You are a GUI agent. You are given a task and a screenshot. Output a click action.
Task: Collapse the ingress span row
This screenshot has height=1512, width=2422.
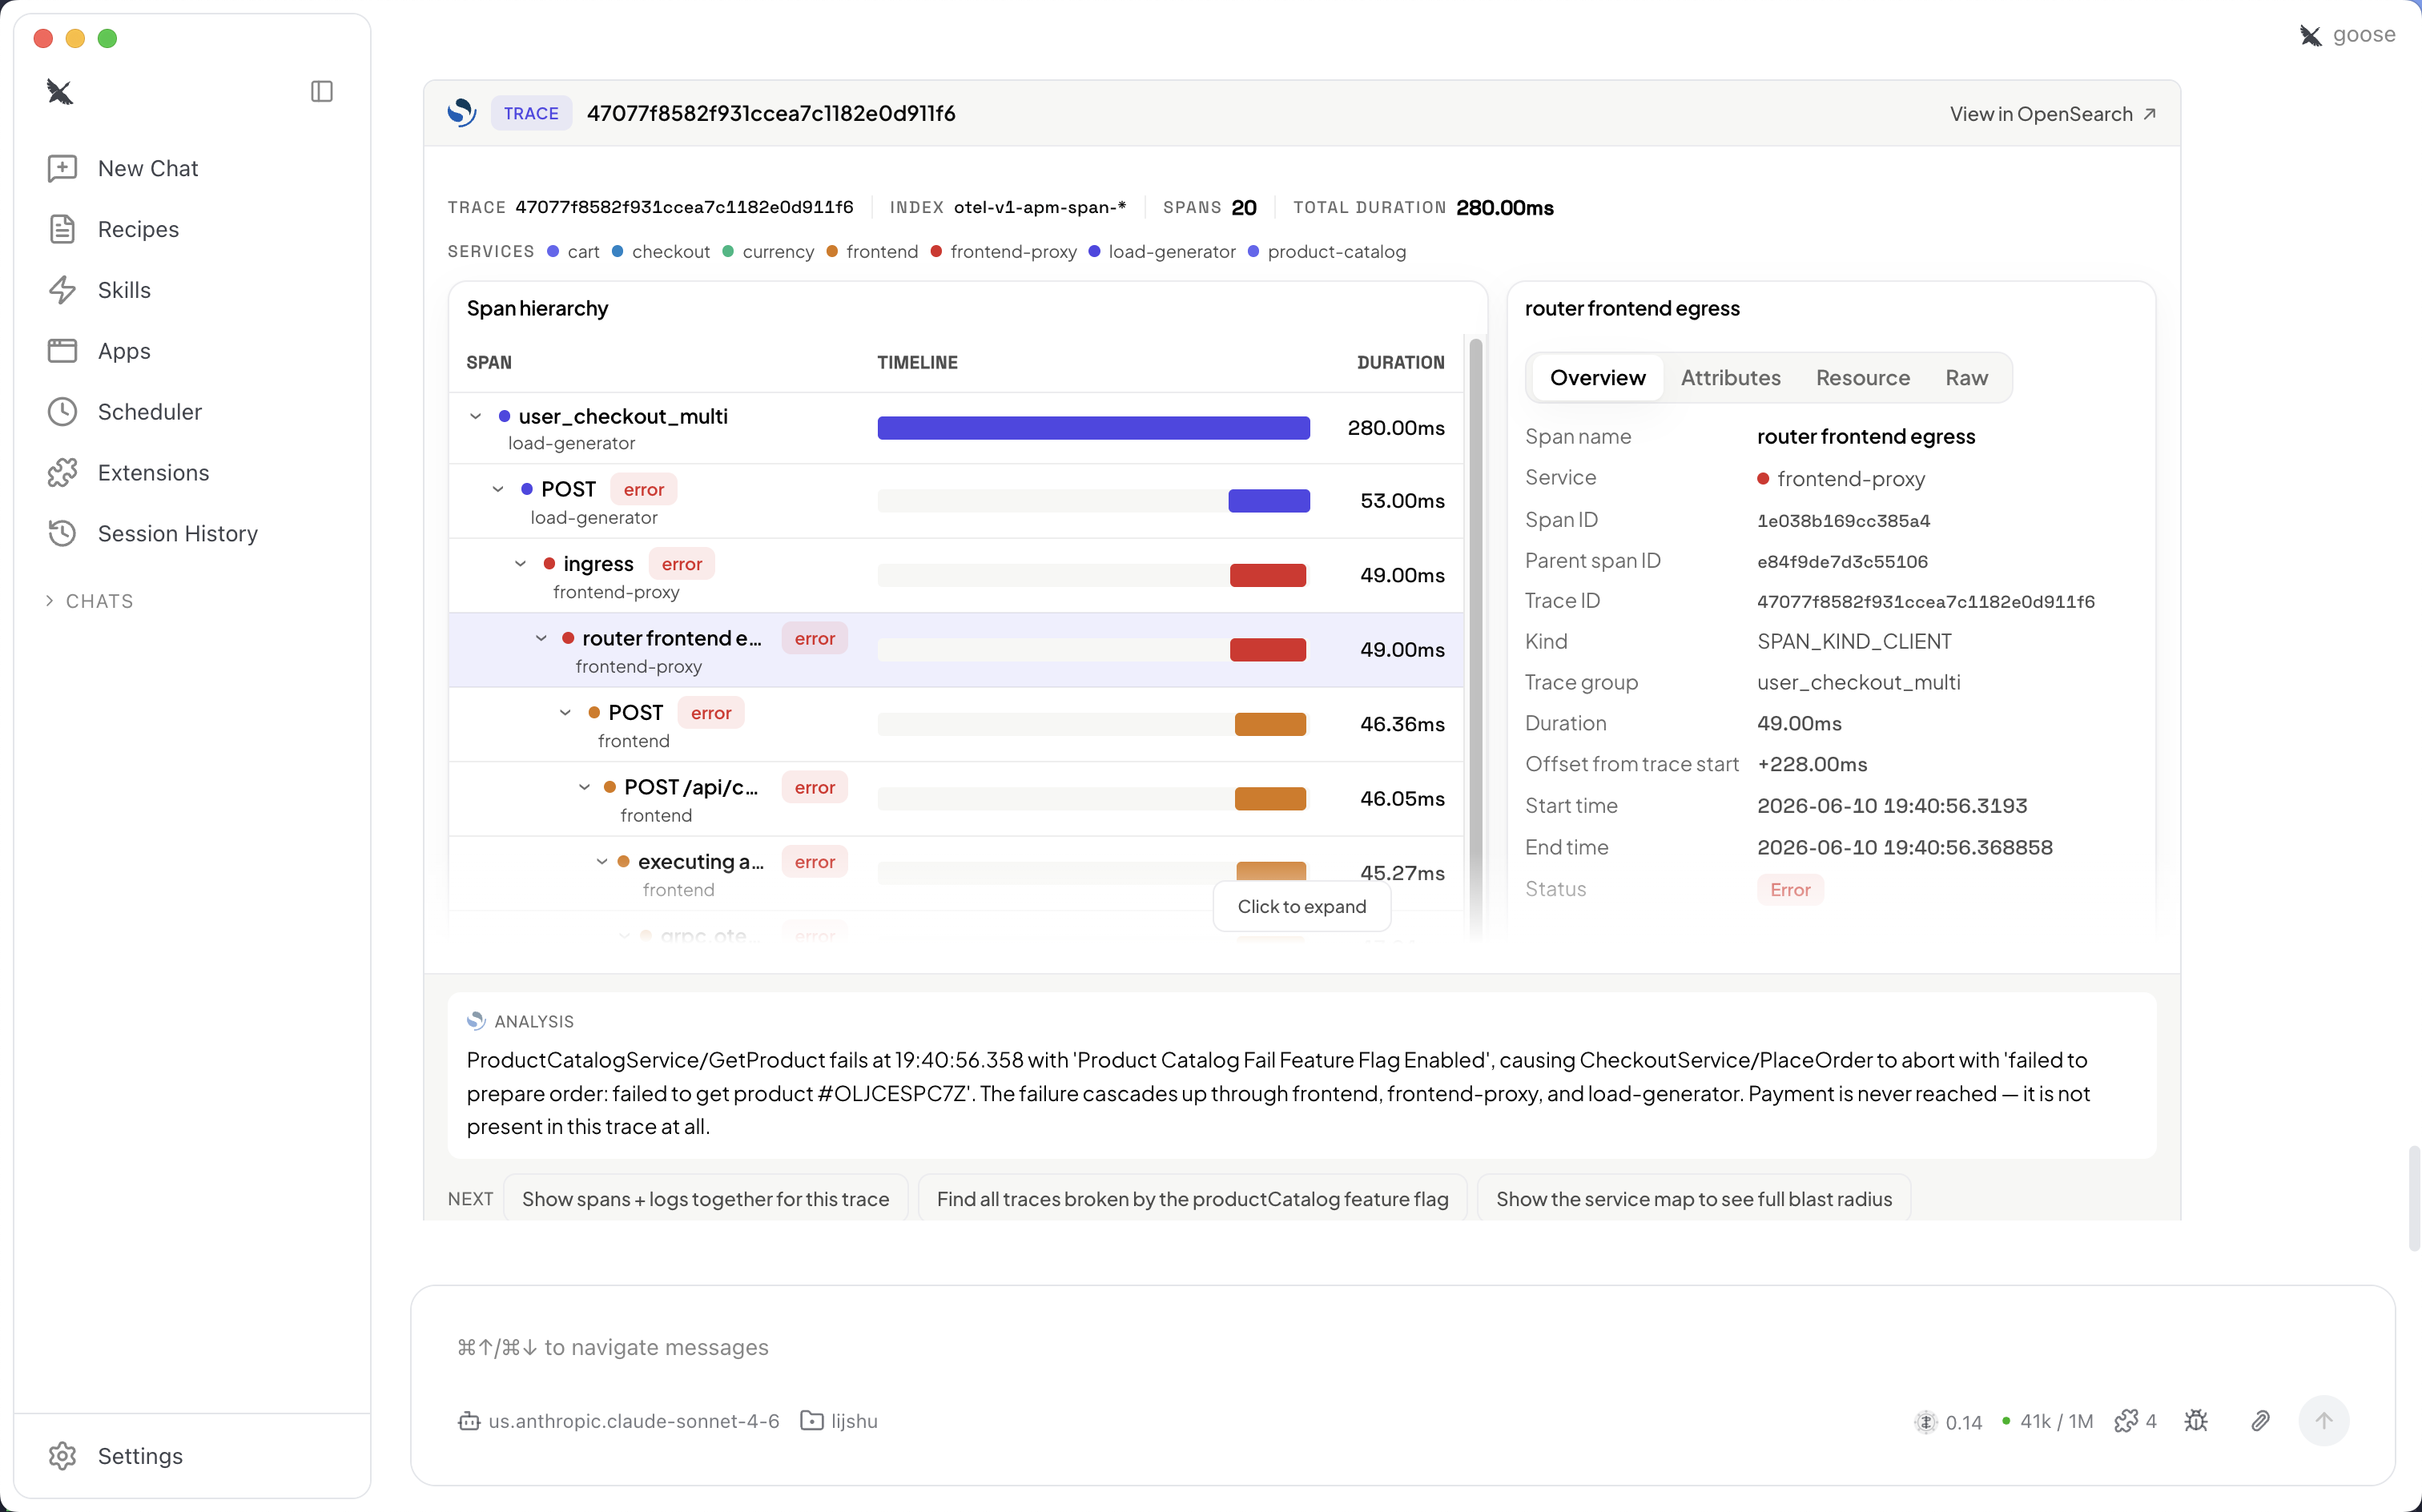(521, 564)
